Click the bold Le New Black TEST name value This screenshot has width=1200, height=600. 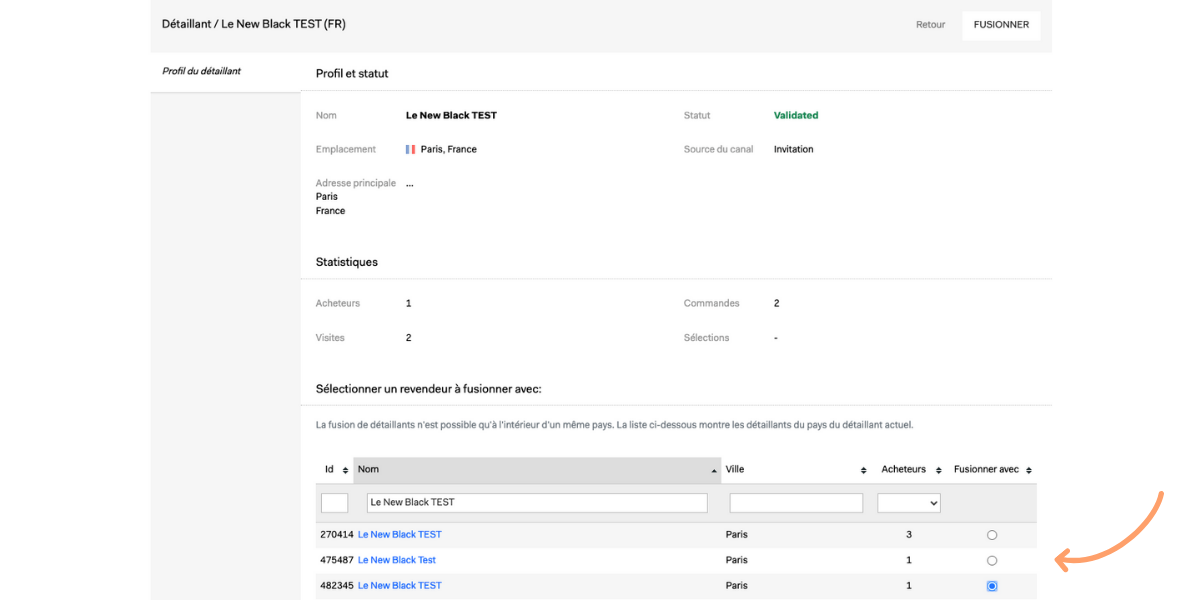pyautogui.click(x=451, y=115)
